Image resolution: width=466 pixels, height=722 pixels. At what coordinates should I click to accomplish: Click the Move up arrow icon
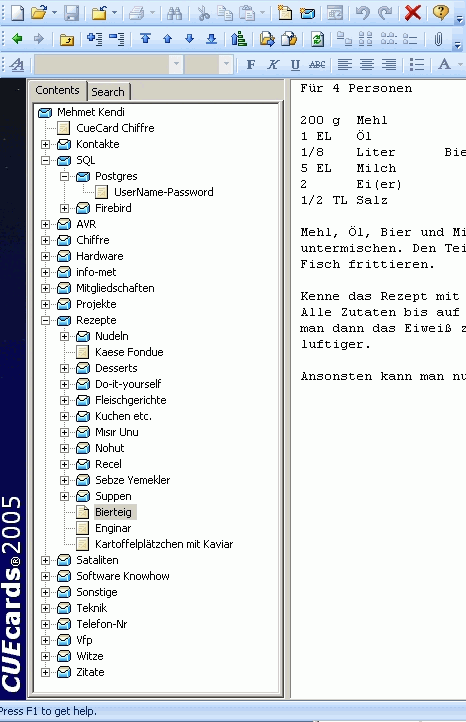(x=168, y=39)
